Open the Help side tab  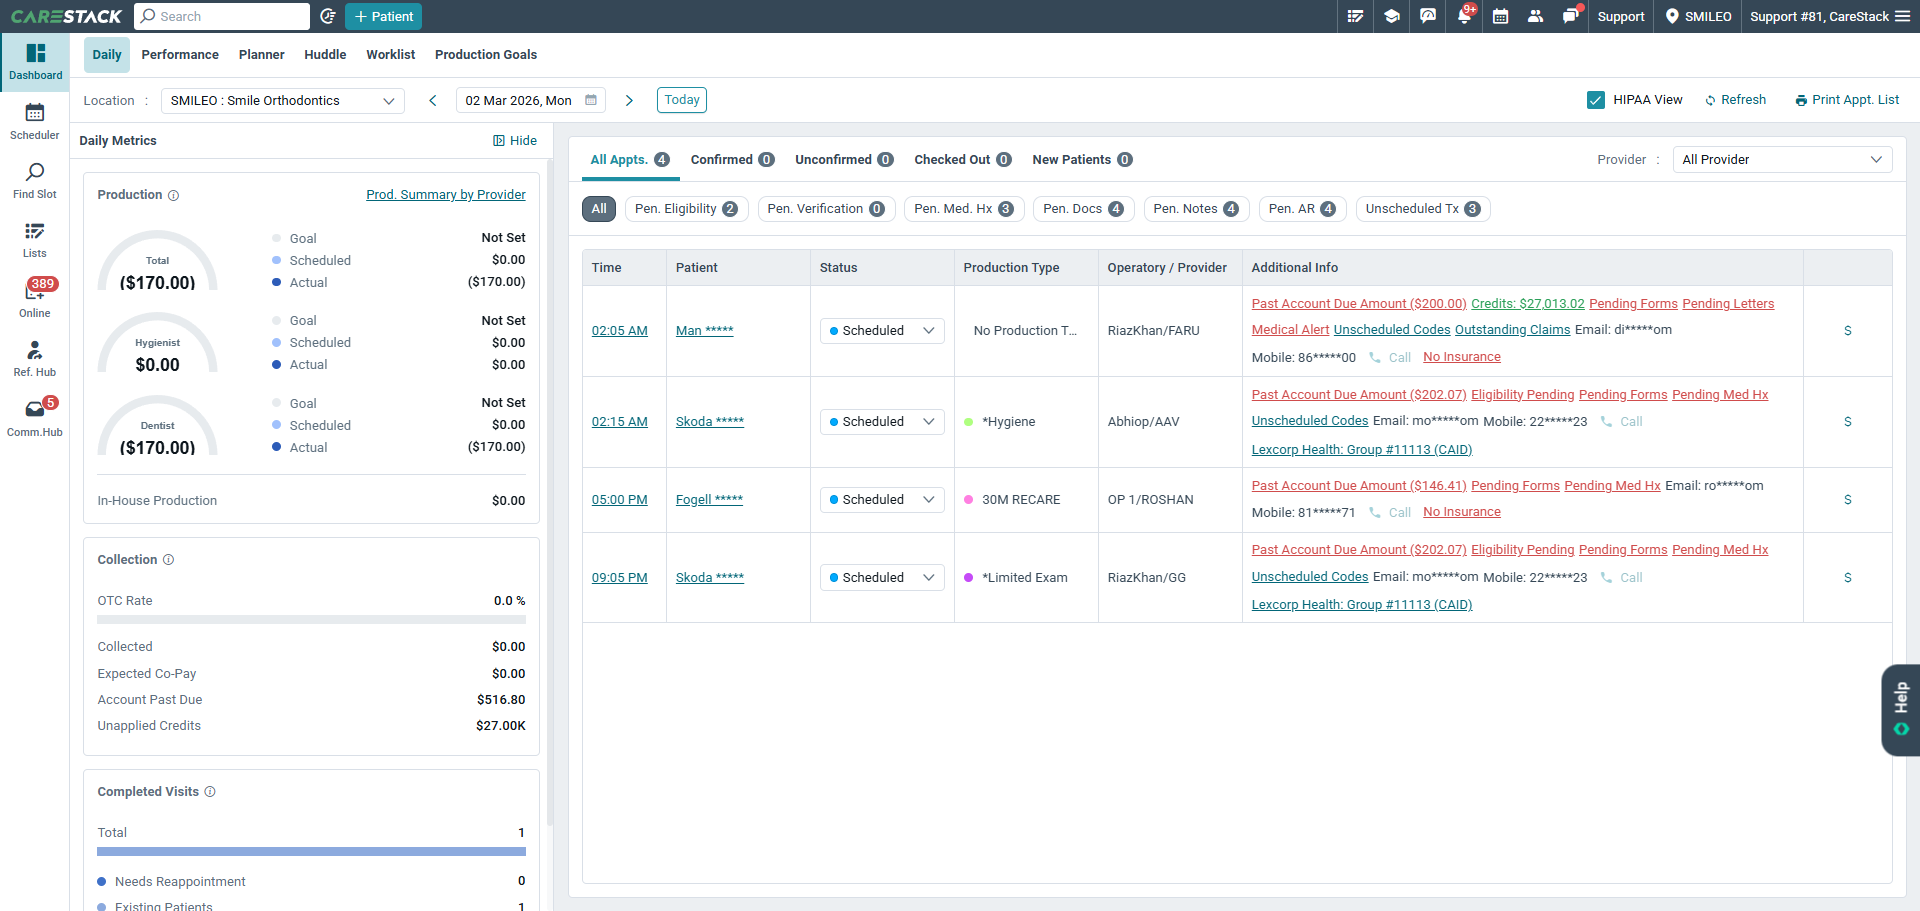[1901, 710]
